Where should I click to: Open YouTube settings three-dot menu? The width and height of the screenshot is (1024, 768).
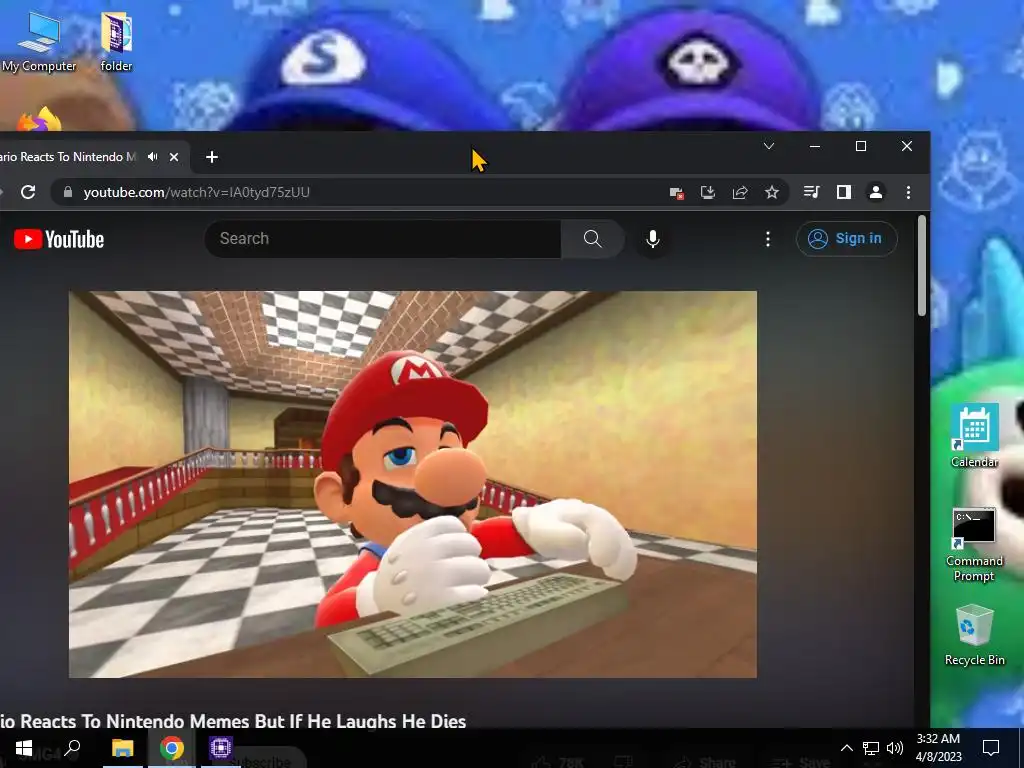[x=768, y=239]
